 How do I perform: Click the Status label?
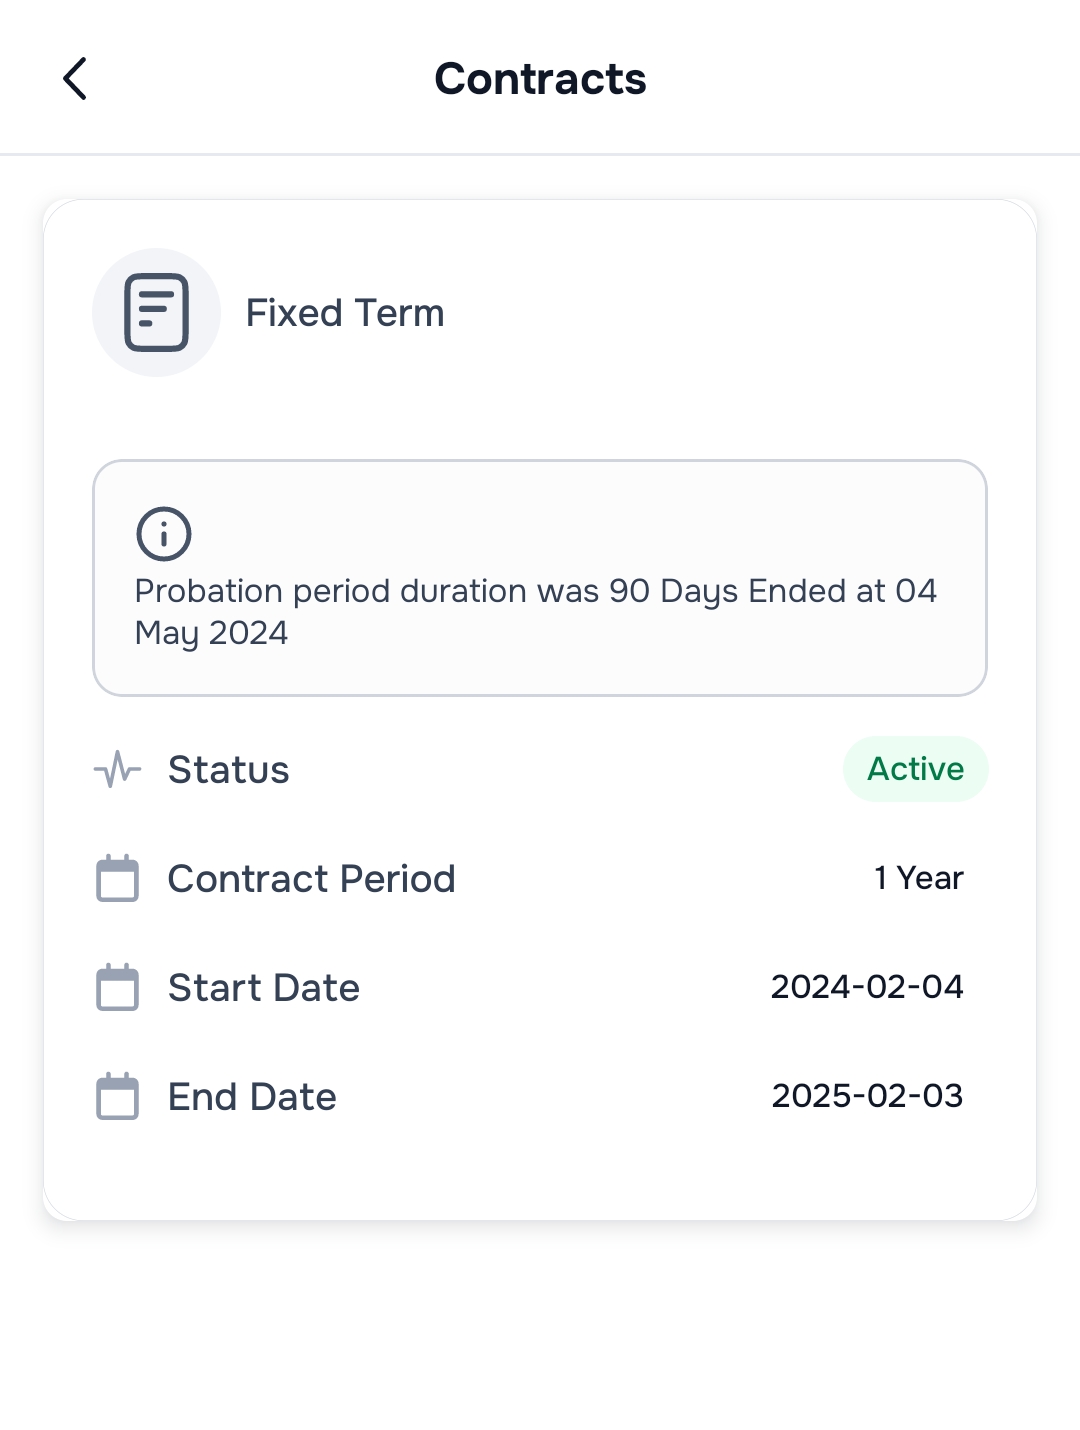point(228,770)
